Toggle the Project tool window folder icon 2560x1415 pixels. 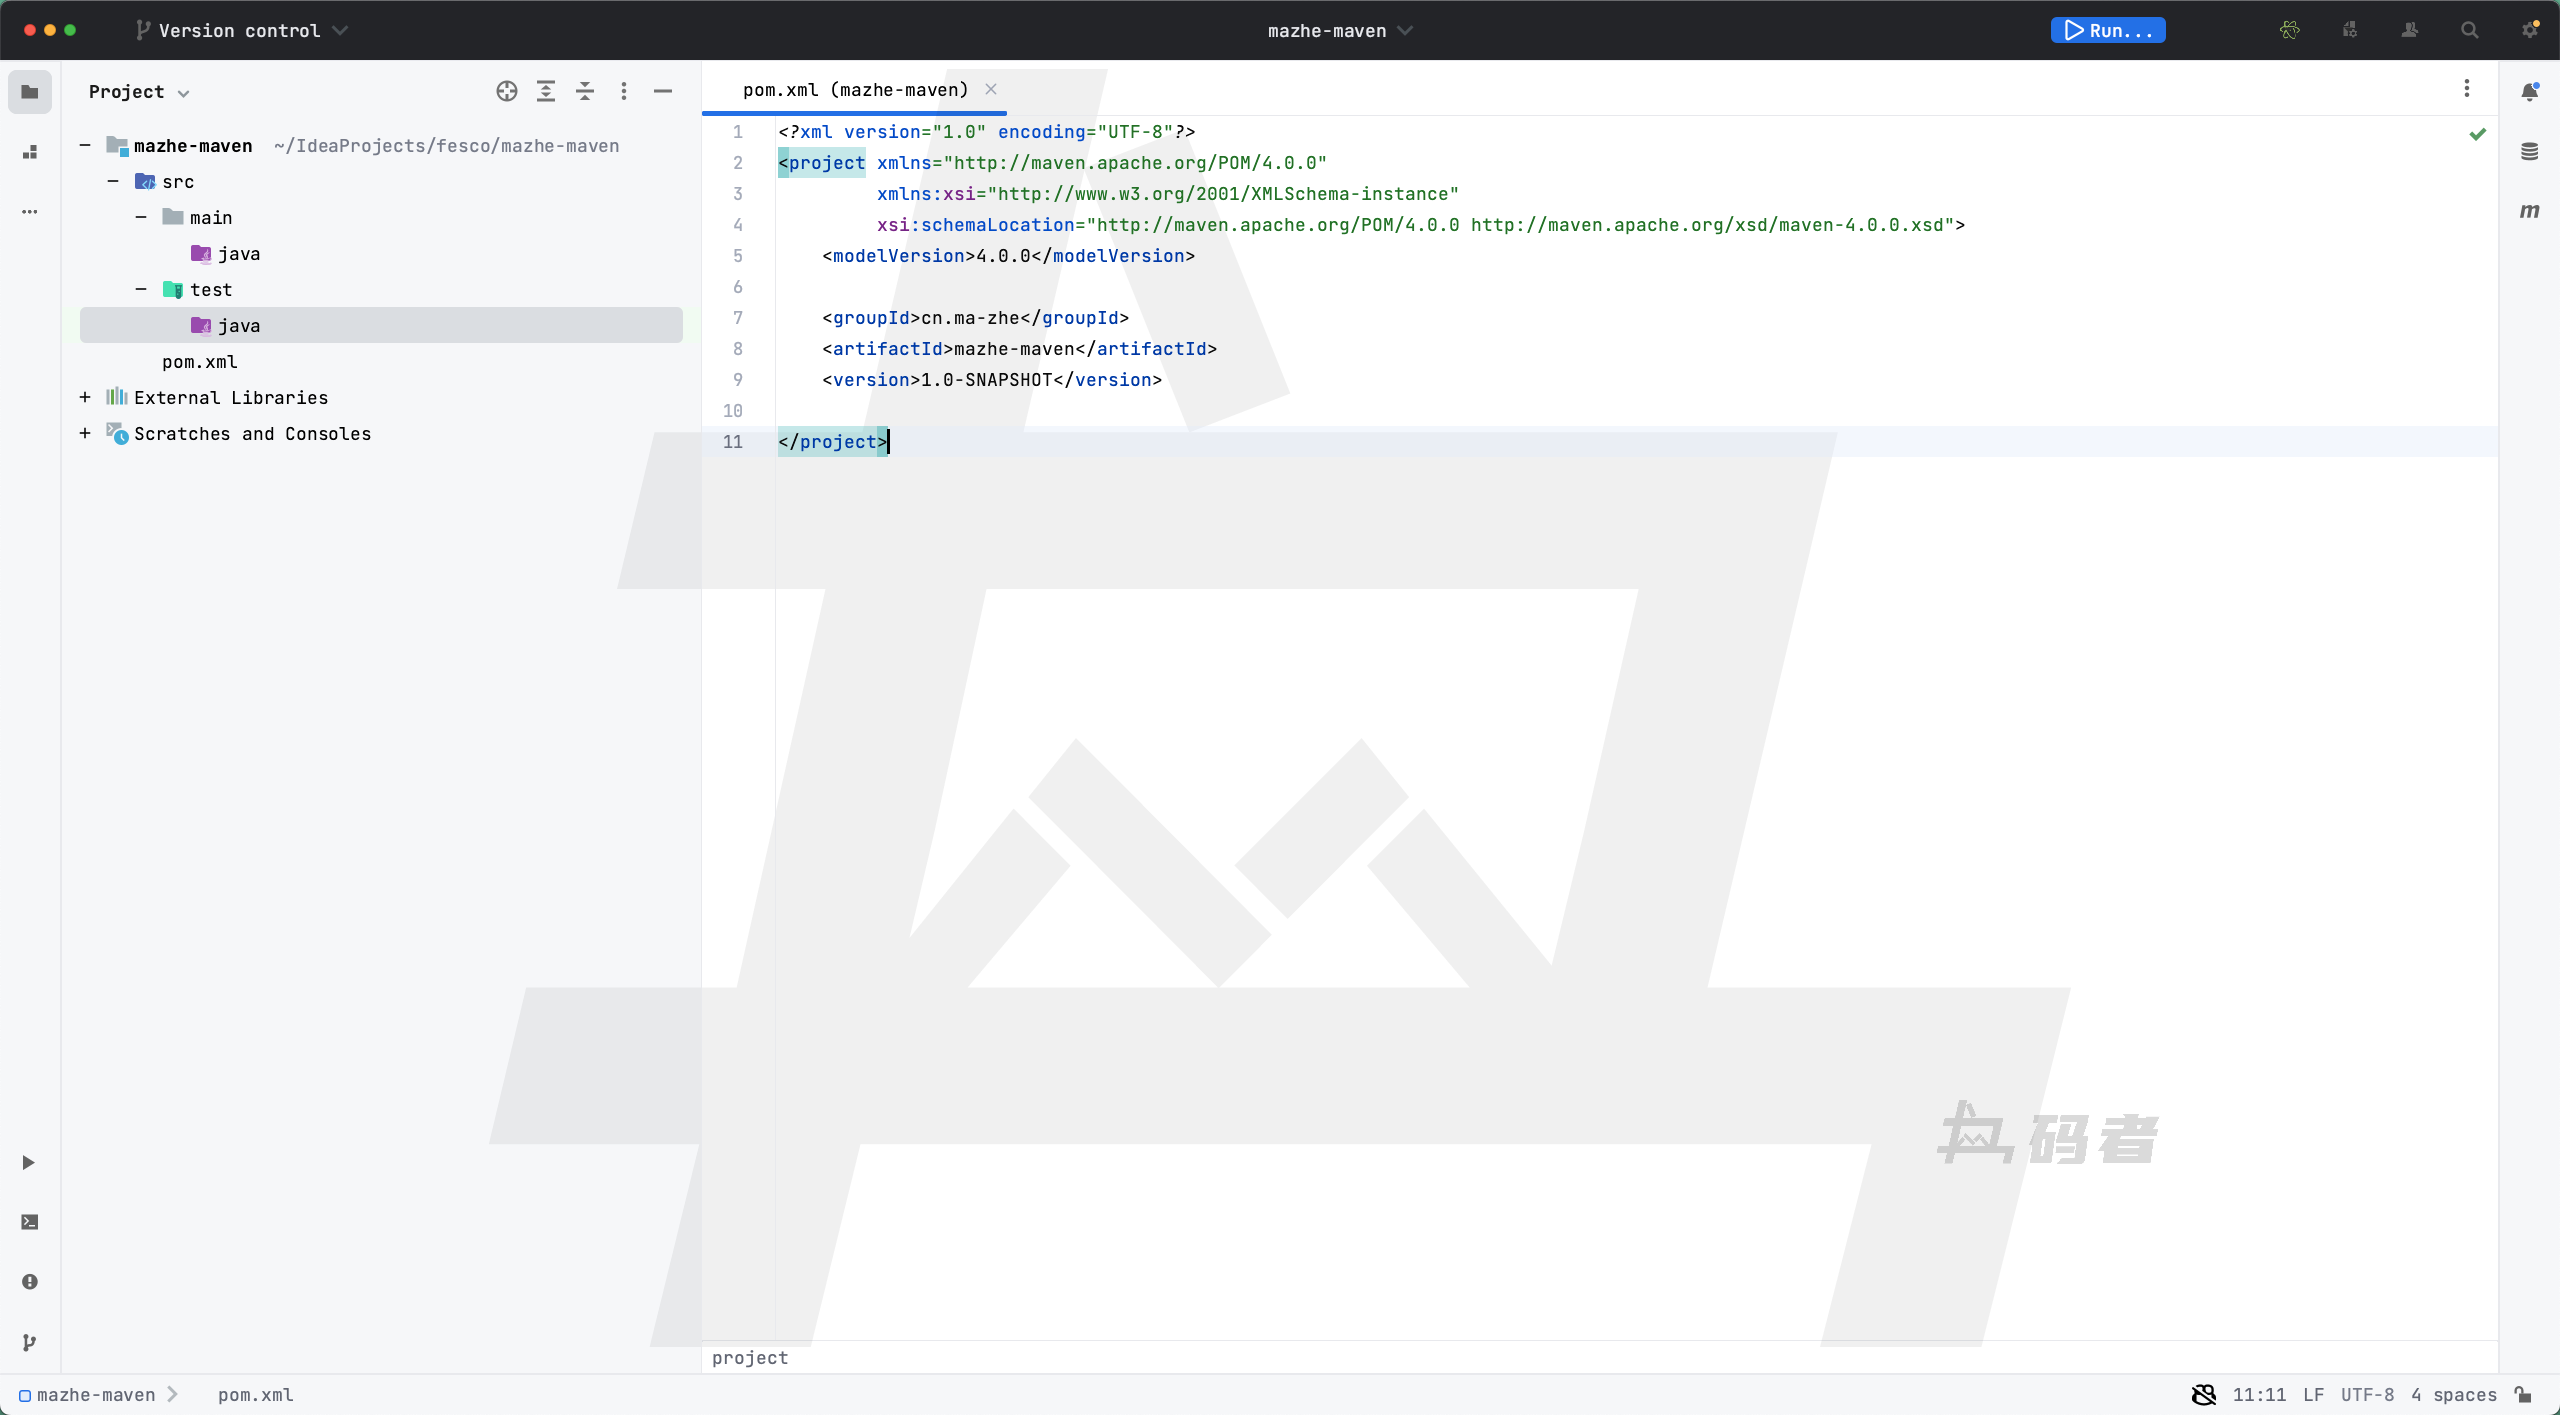click(30, 92)
